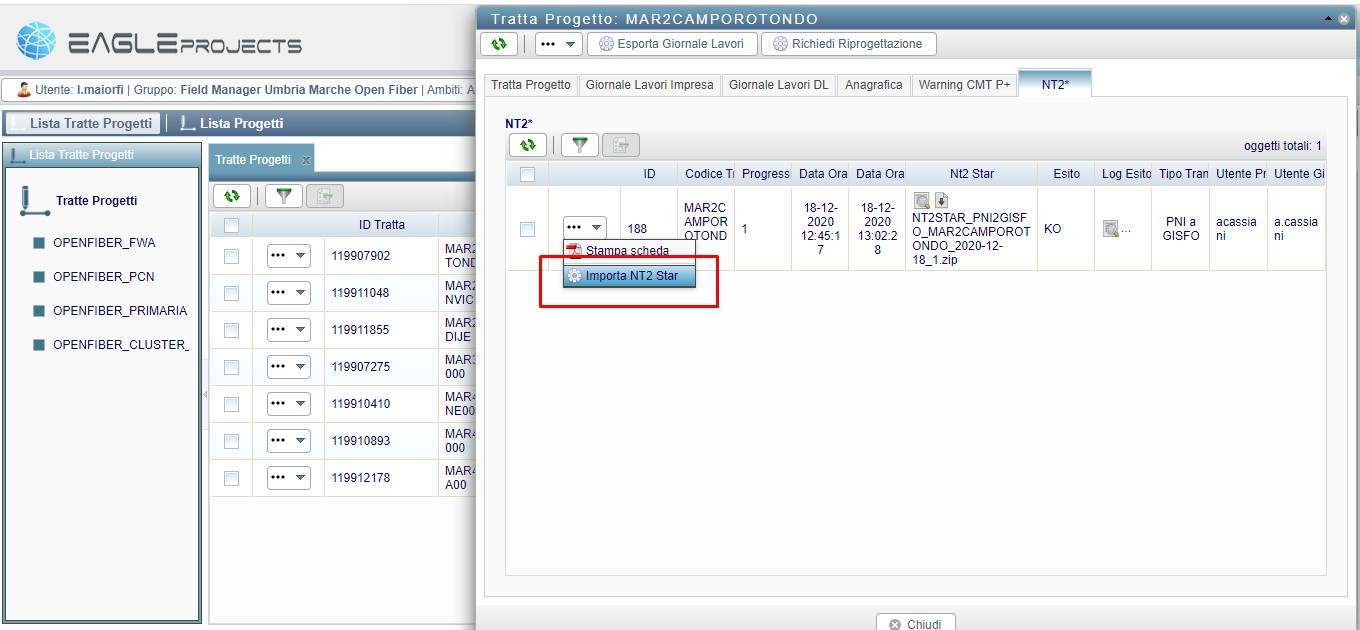Viewport: 1360px width, 630px height.
Task: Open the actions dropdown for NT2 row 188
Action: pos(585,229)
